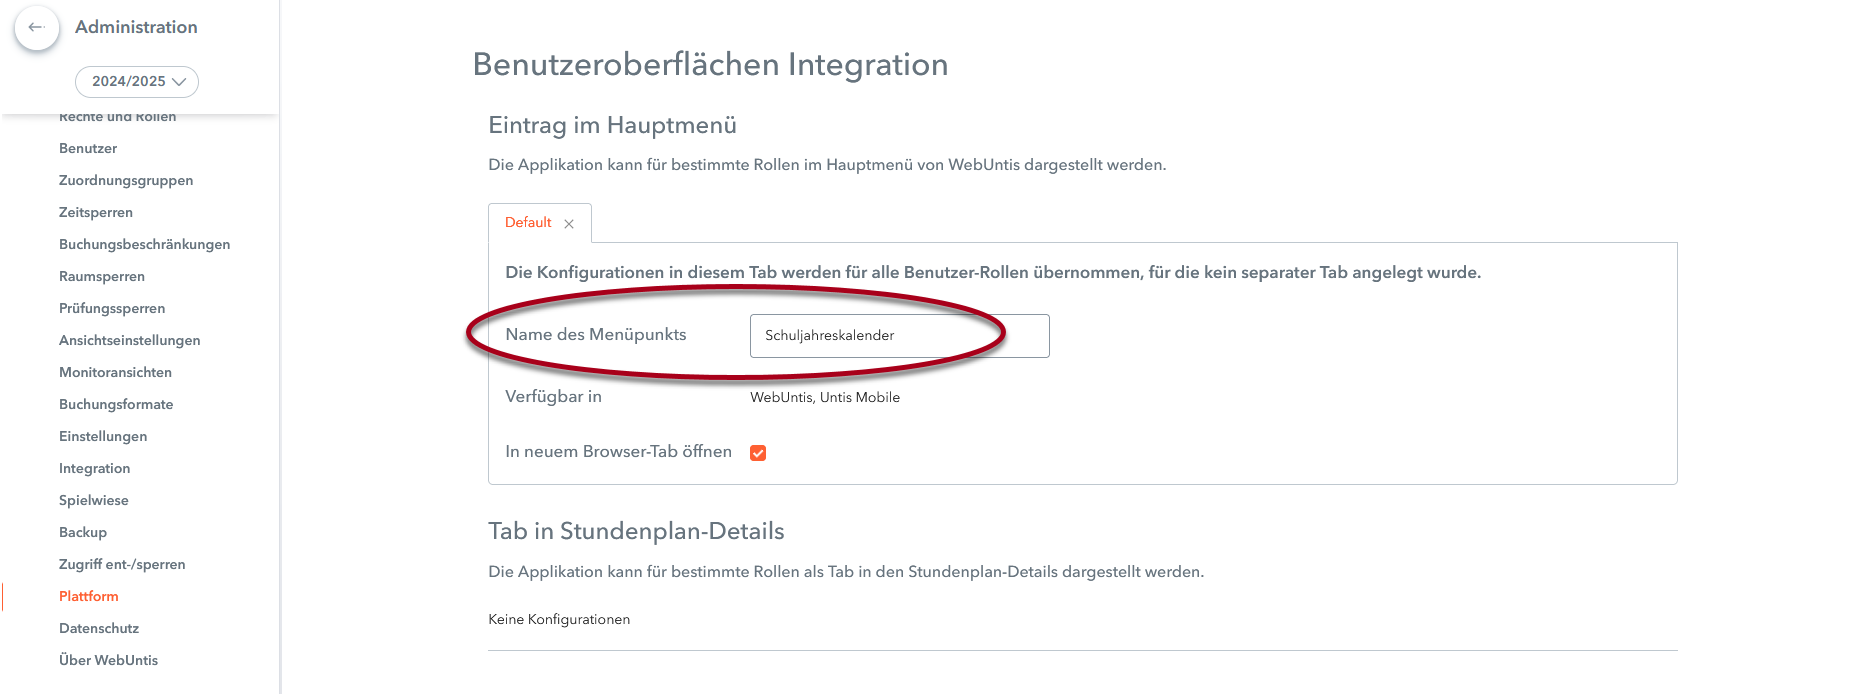Viewport: 1858px width, 694px height.
Task: Open Spielwiese in the sidebar
Action: pyautogui.click(x=94, y=500)
